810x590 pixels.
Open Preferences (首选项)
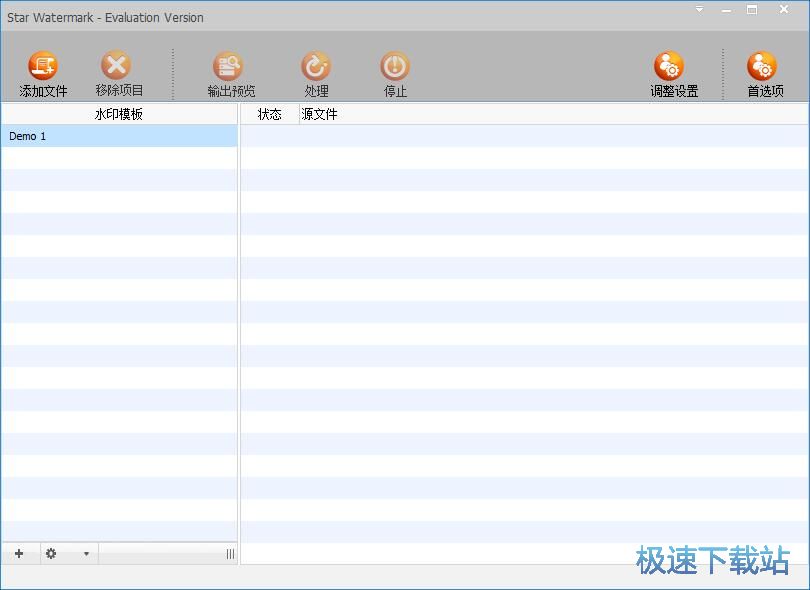[x=762, y=67]
